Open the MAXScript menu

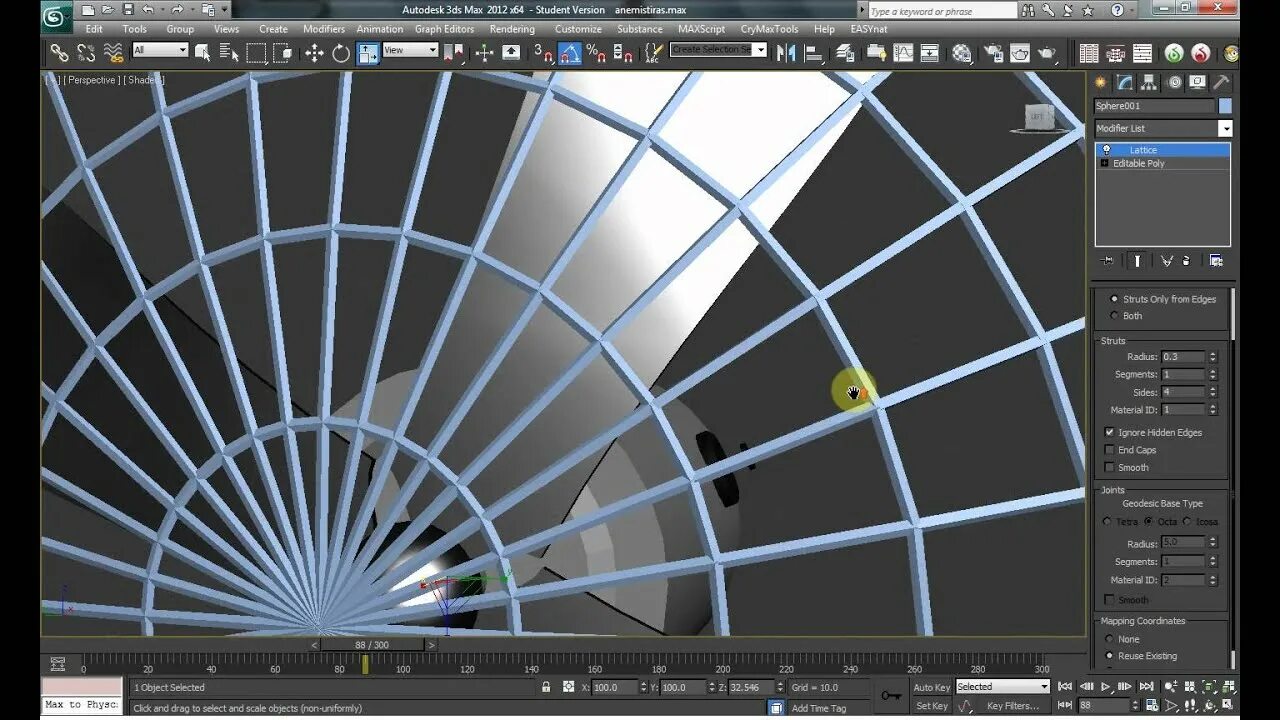(702, 29)
